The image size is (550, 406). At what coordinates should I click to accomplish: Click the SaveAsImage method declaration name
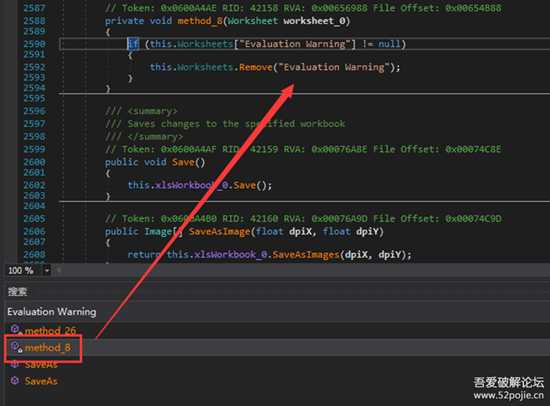point(219,232)
